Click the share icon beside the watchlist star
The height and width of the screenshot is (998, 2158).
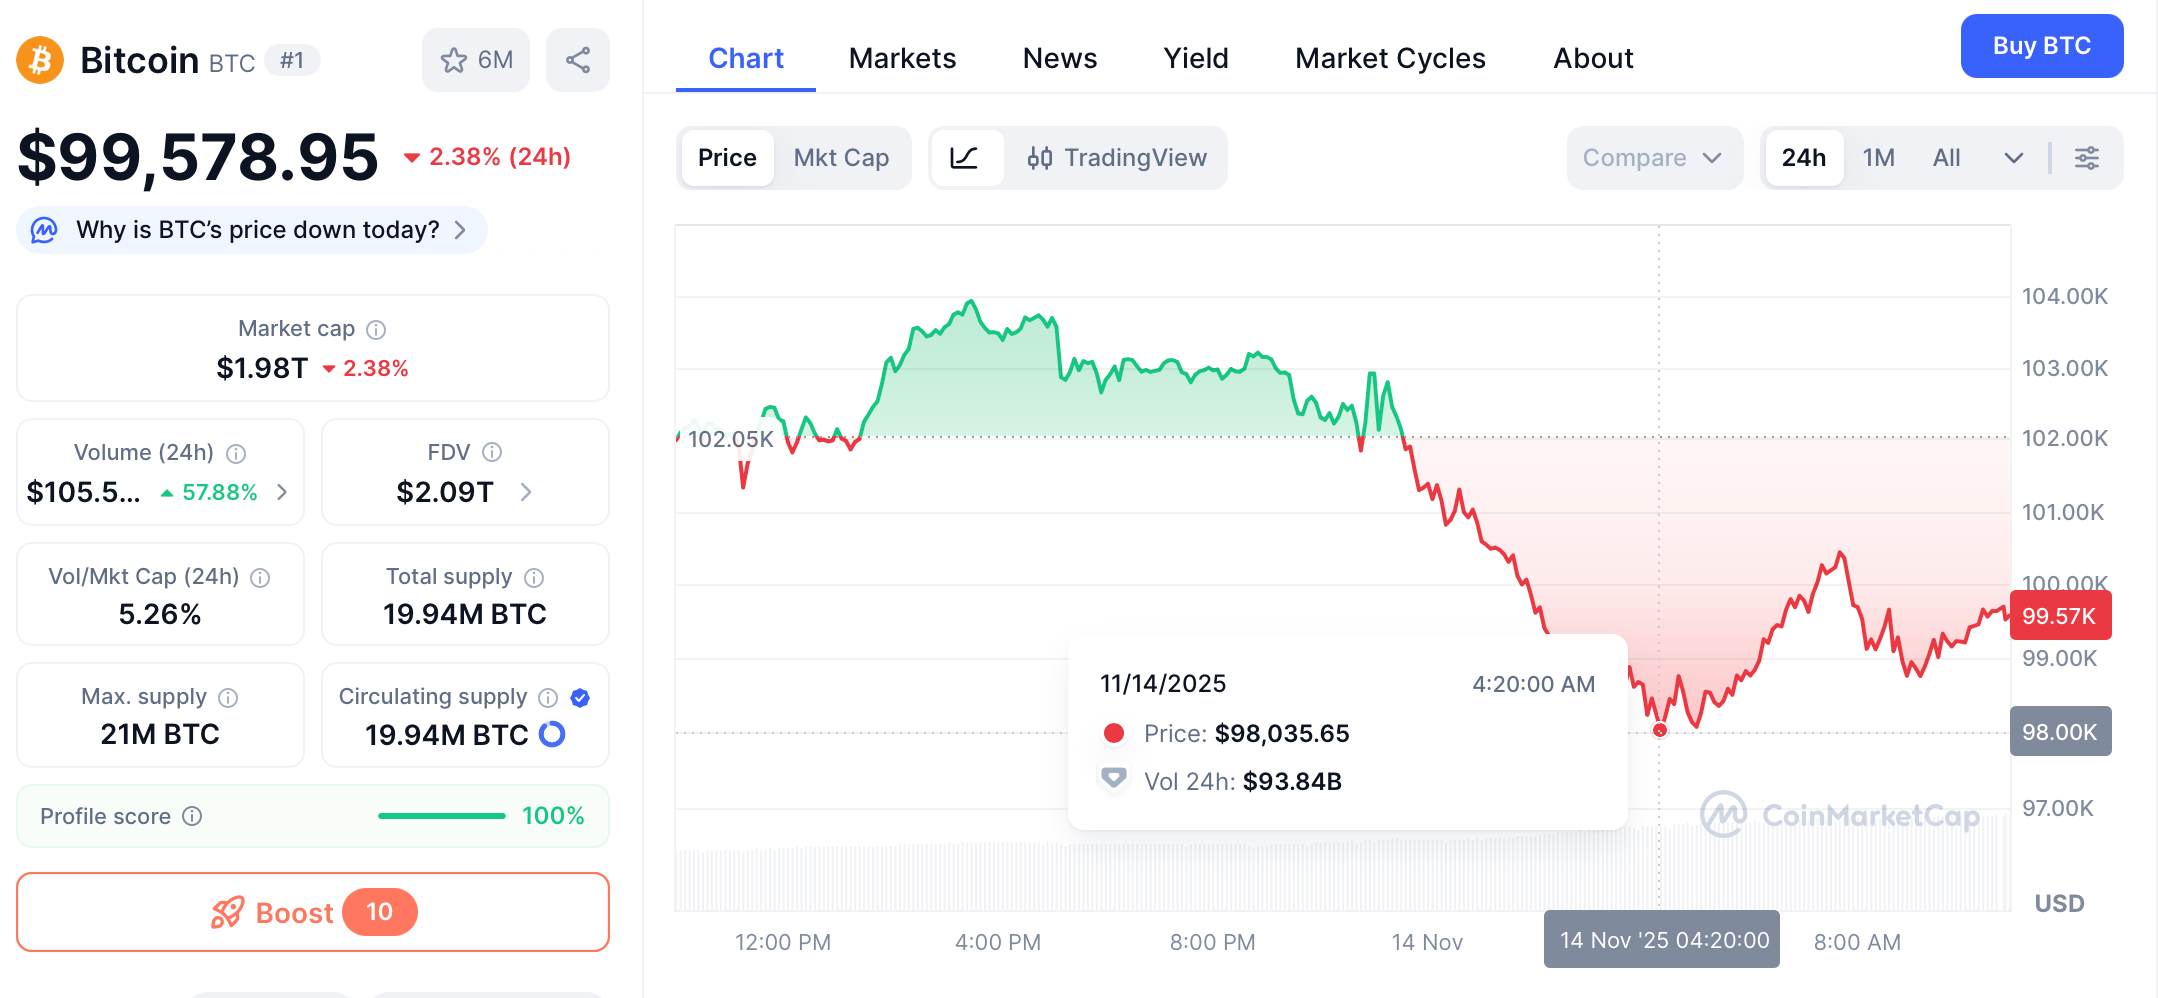tap(578, 60)
